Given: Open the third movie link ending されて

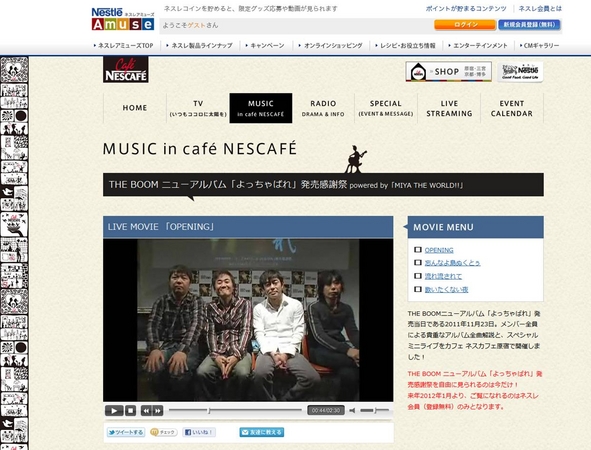Looking at the screenshot, I should (443, 276).
